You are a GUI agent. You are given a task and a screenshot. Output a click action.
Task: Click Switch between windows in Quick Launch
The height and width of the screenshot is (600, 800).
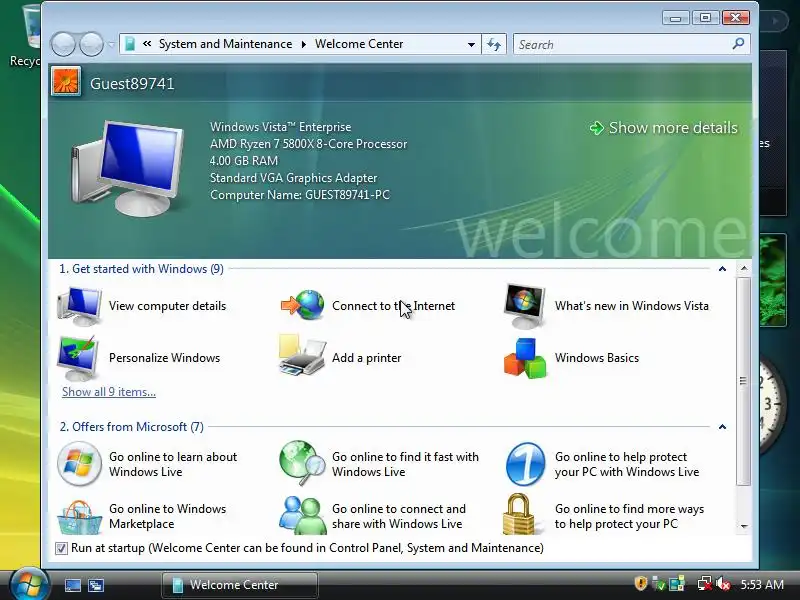click(x=96, y=585)
